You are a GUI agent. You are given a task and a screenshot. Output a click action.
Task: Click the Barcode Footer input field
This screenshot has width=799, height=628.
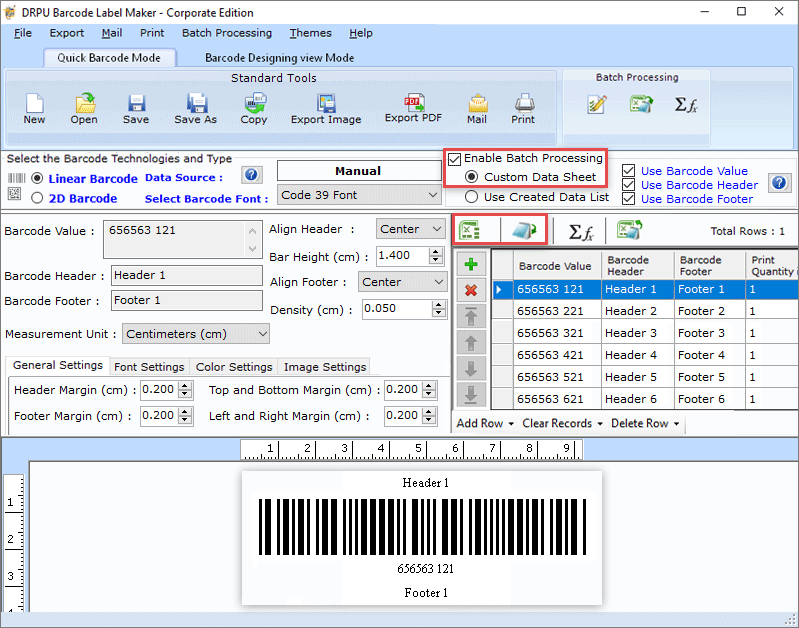pyautogui.click(x=187, y=300)
